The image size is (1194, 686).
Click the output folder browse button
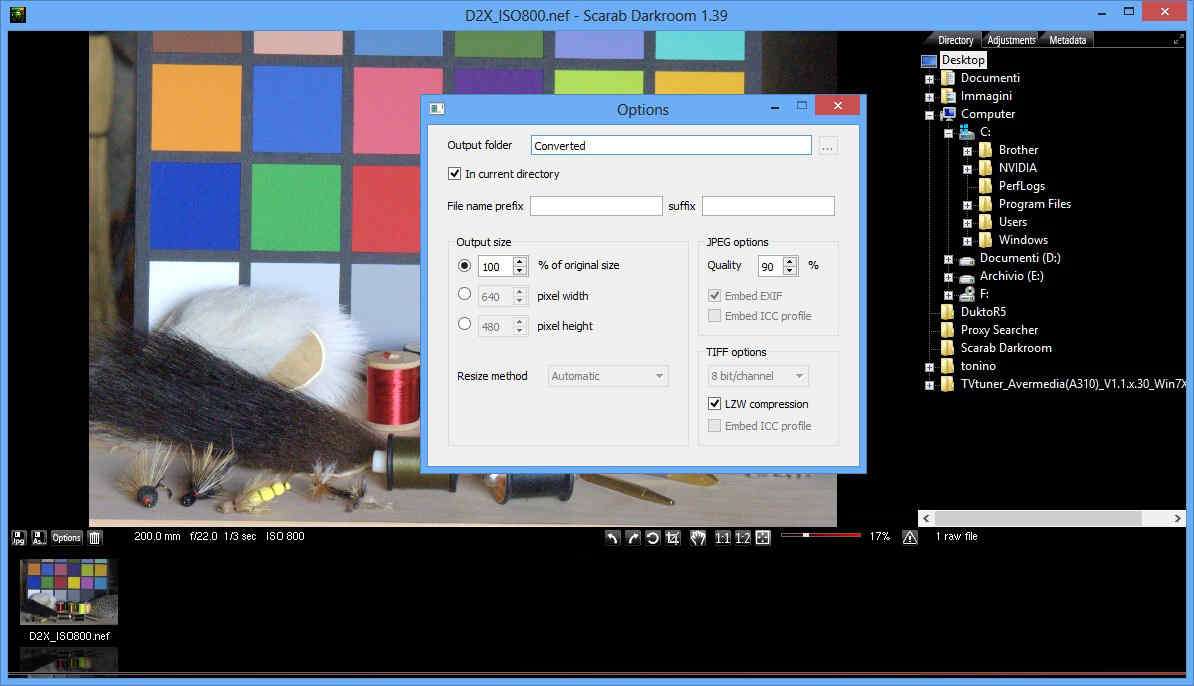pos(827,146)
